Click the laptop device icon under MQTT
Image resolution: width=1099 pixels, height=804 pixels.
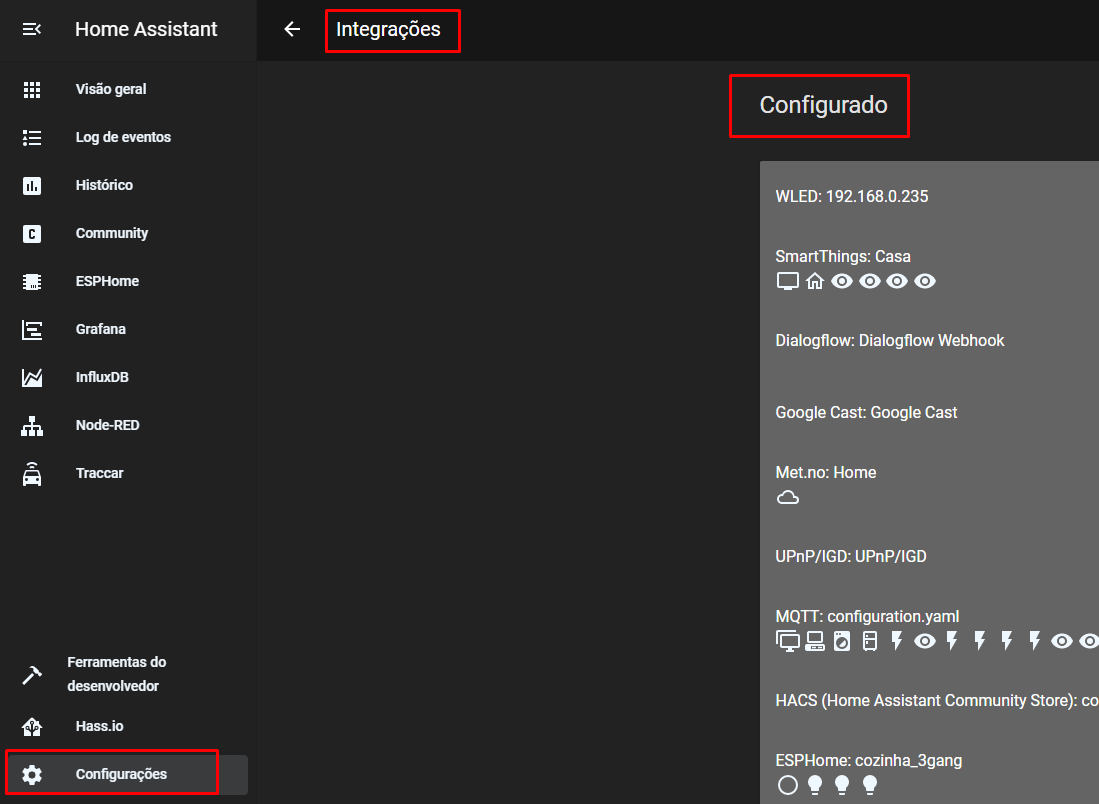tap(814, 641)
